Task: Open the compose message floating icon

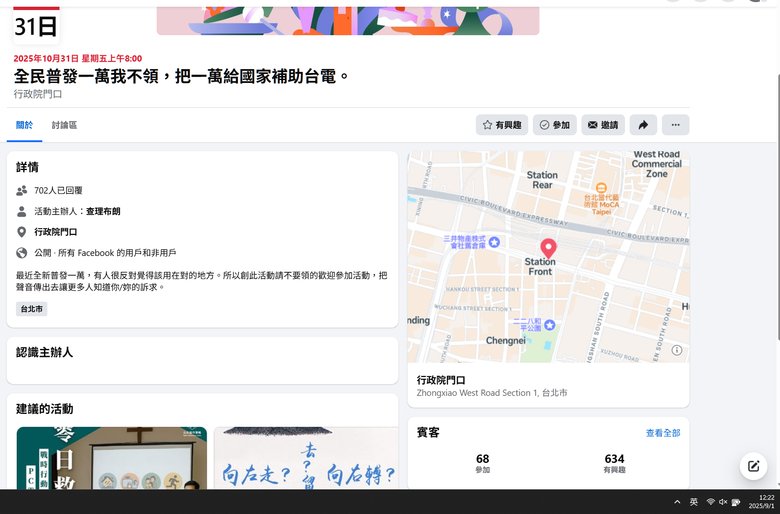Action: [753, 466]
